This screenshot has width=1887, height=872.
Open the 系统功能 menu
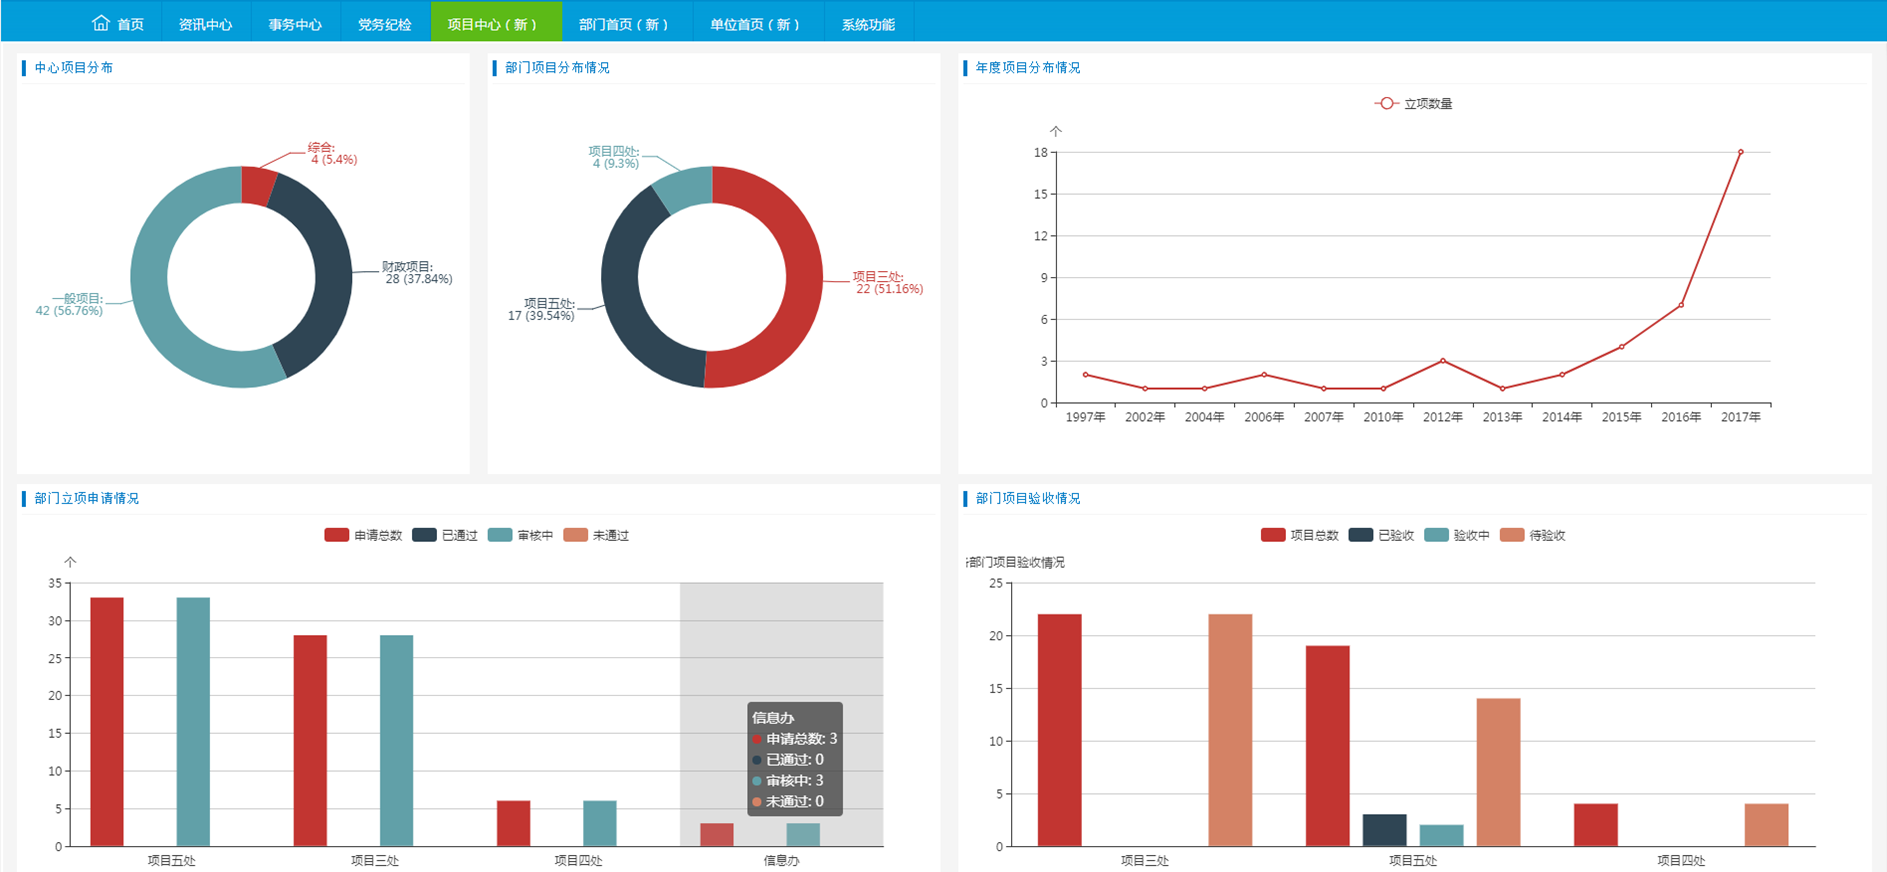pyautogui.click(x=868, y=24)
